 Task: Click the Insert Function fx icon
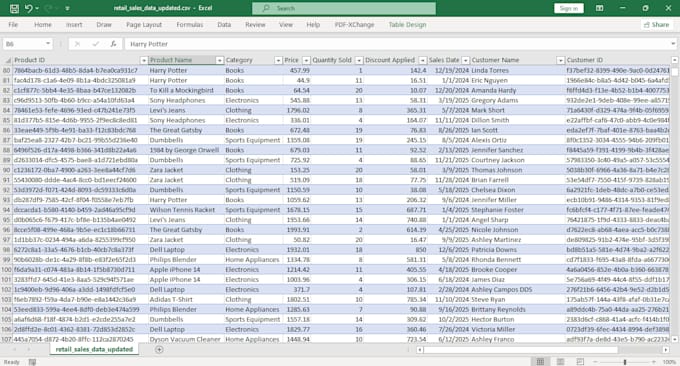coord(113,44)
